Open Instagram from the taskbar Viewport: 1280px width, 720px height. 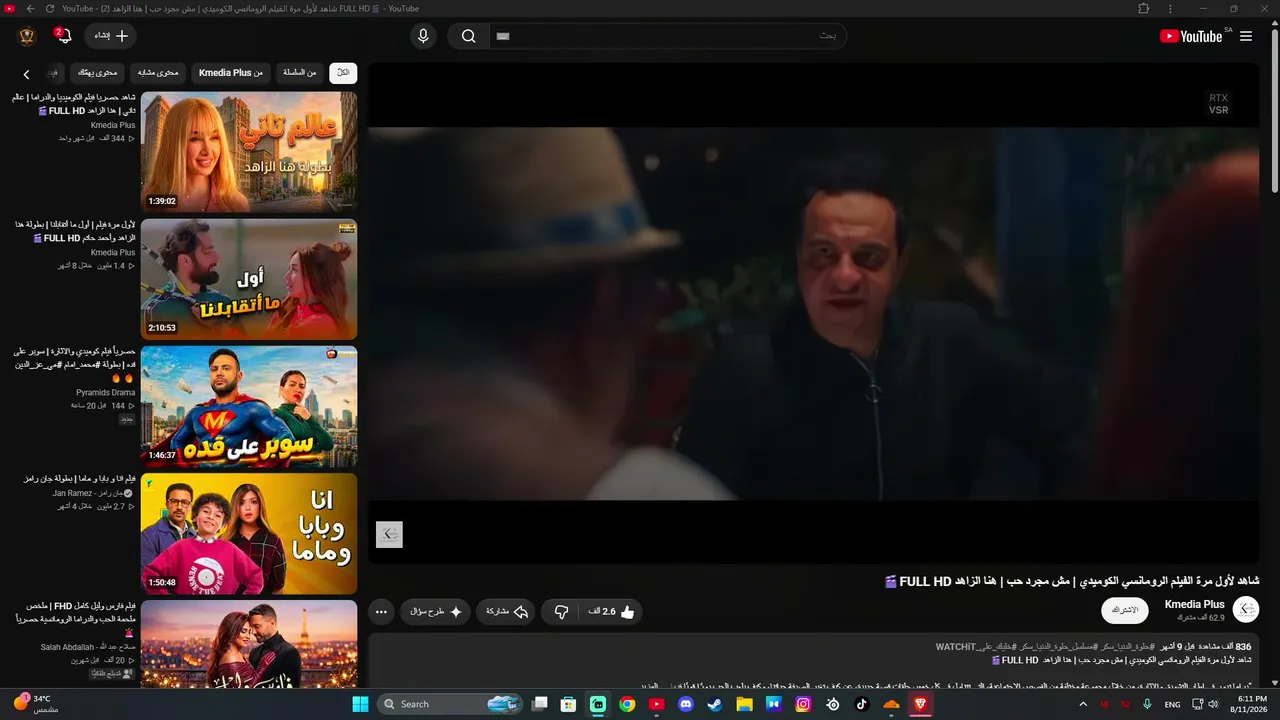click(x=803, y=704)
